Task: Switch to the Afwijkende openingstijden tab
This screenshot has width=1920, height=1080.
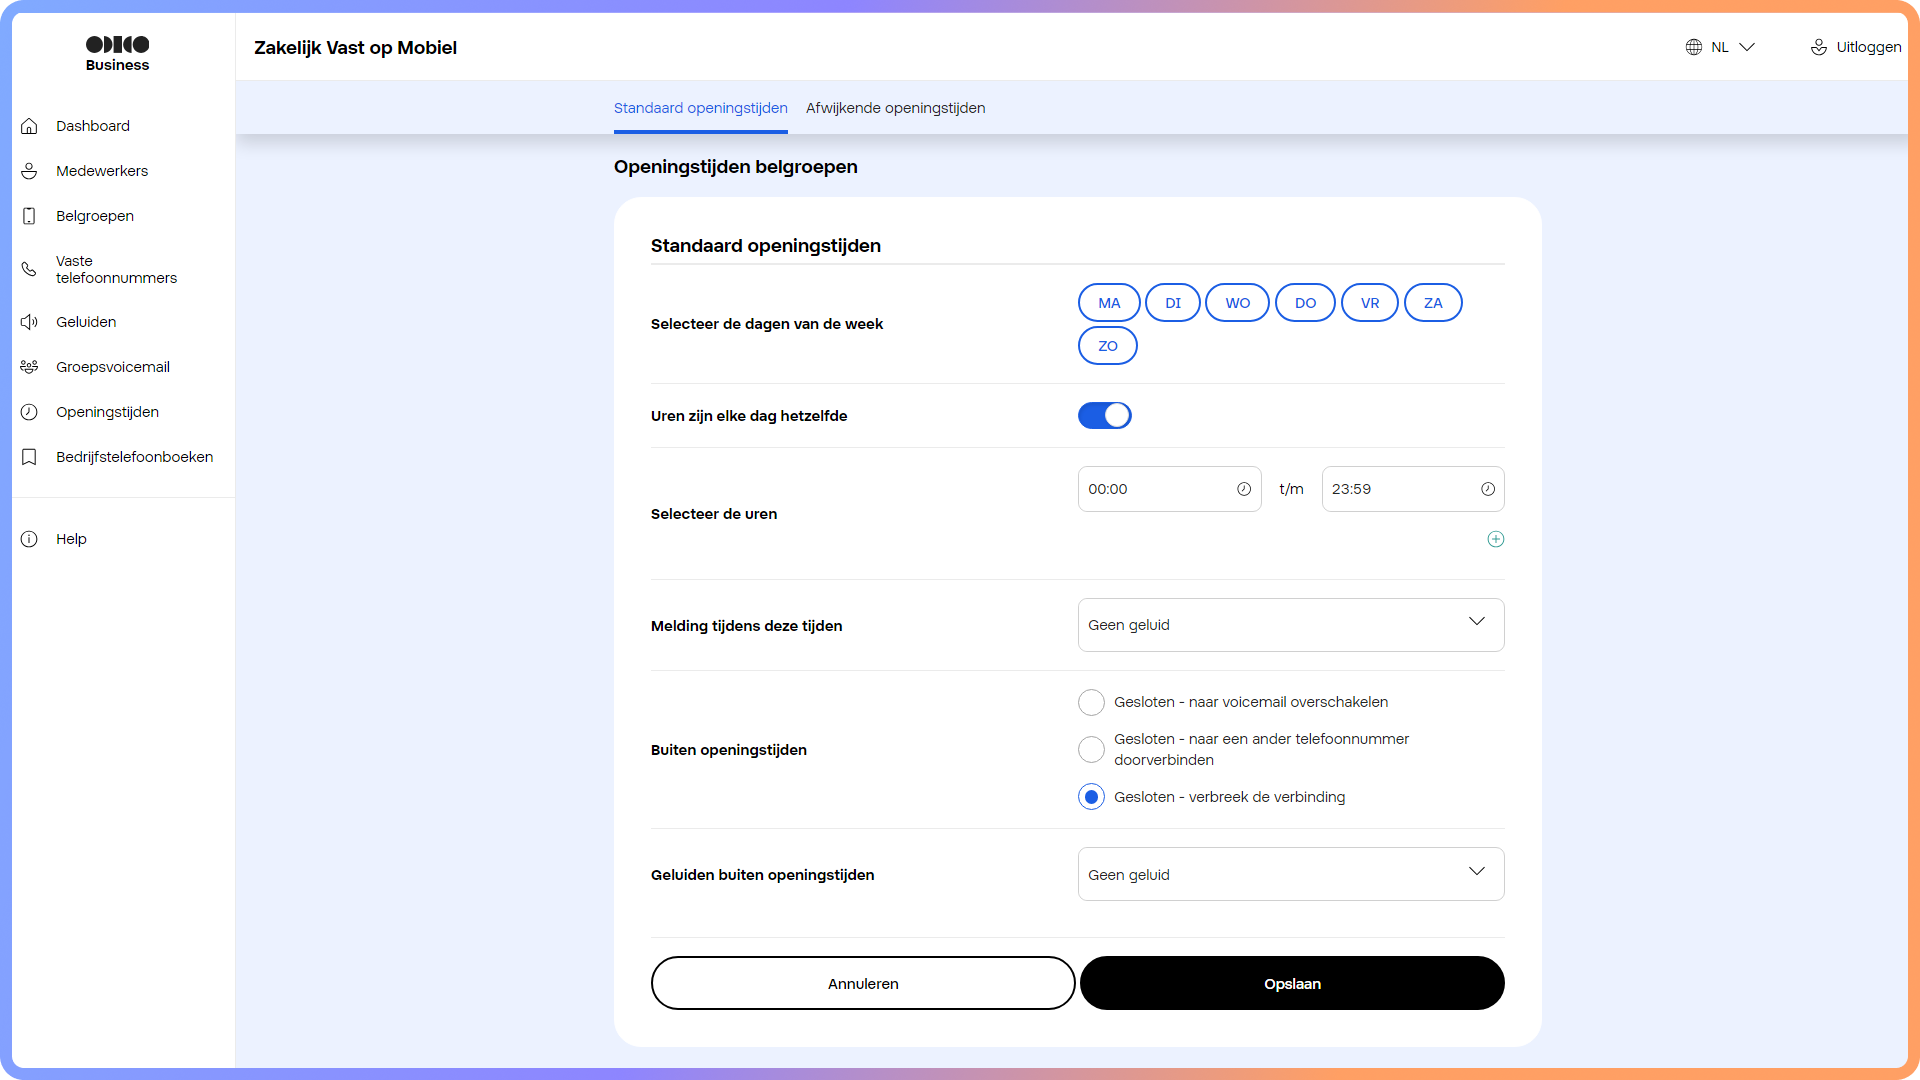Action: click(x=895, y=108)
